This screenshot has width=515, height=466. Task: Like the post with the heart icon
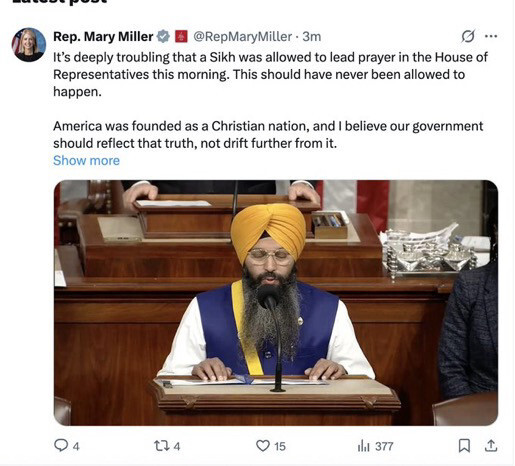[263, 446]
